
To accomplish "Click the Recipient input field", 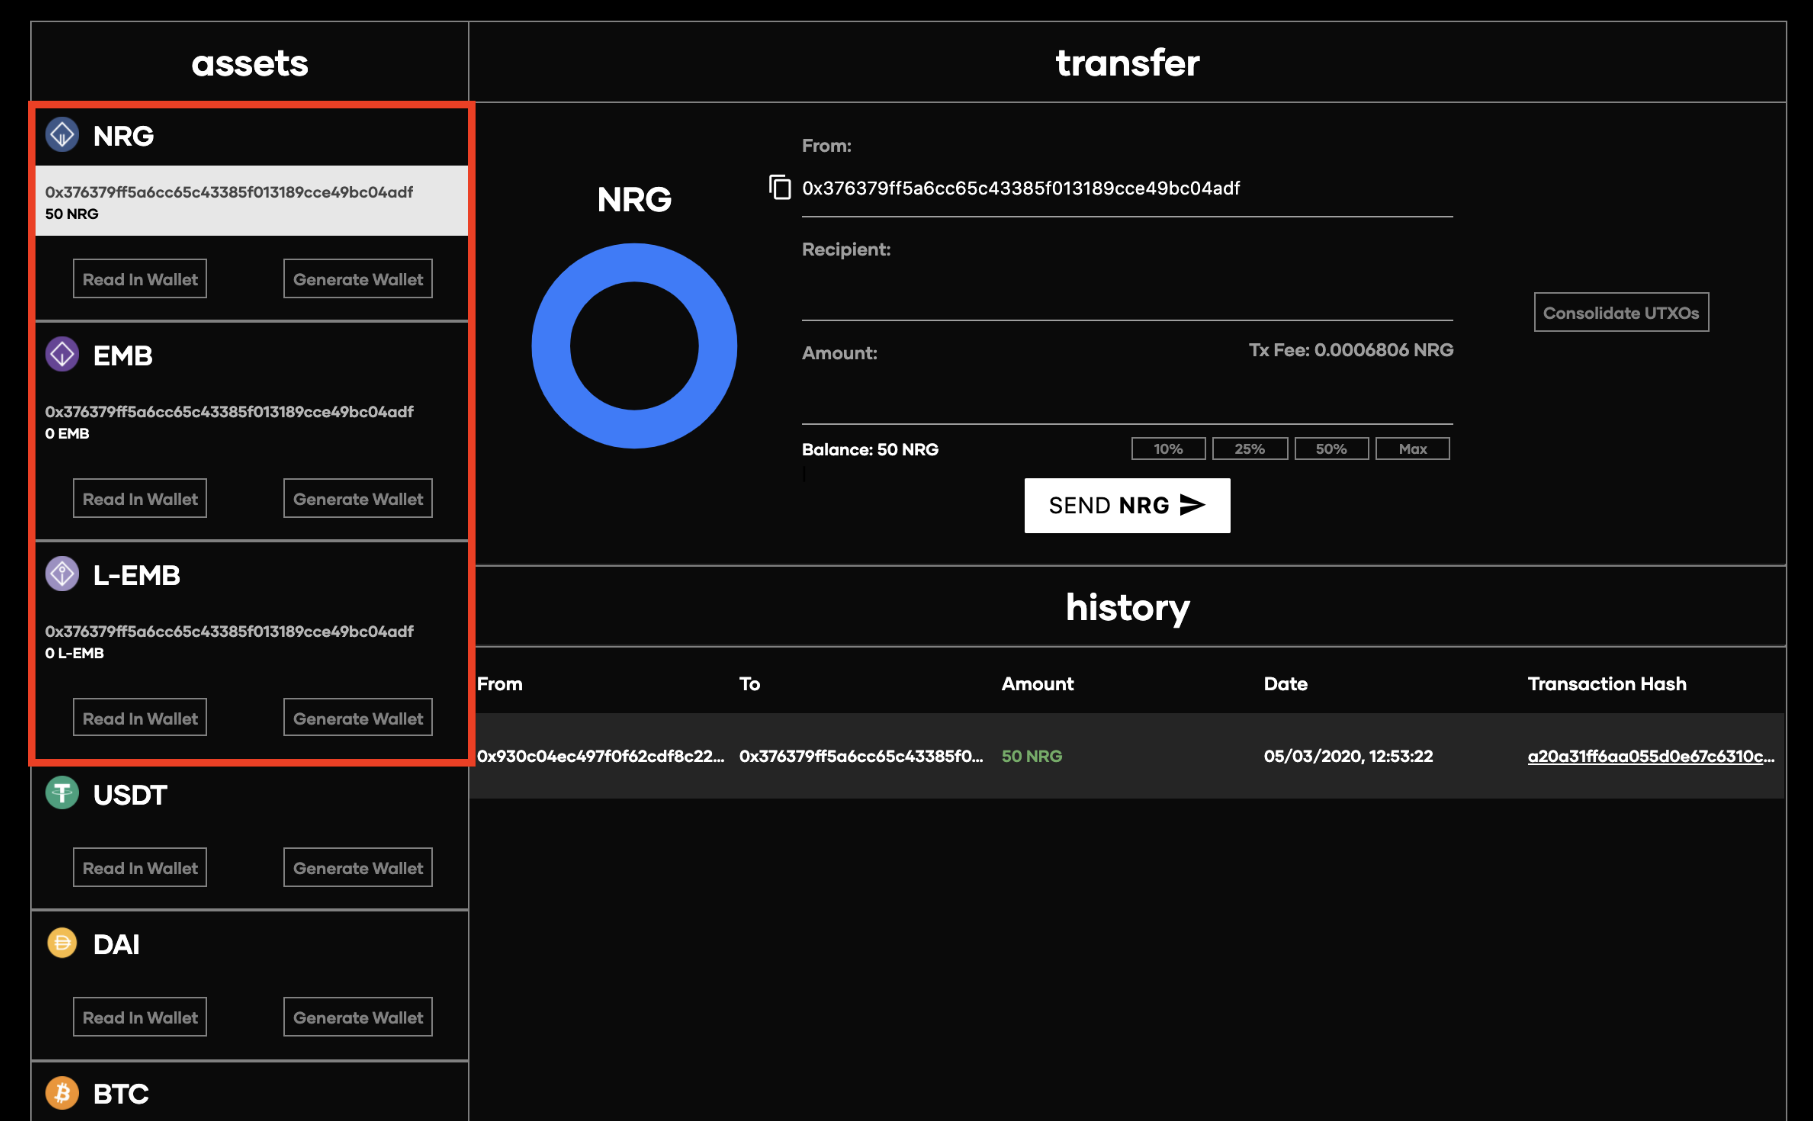I will pyautogui.click(x=1127, y=296).
